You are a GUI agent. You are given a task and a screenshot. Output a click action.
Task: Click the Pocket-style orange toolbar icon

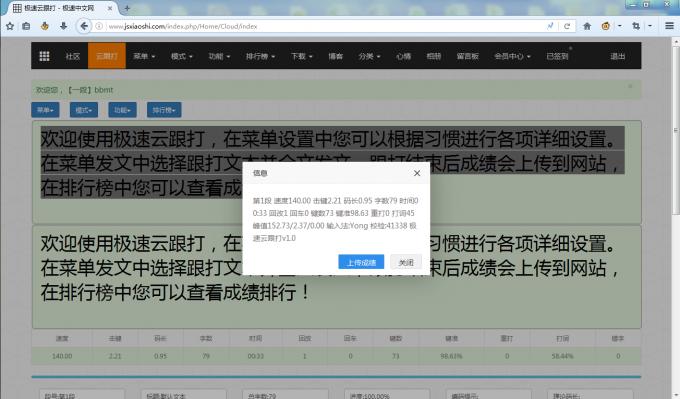45,26
